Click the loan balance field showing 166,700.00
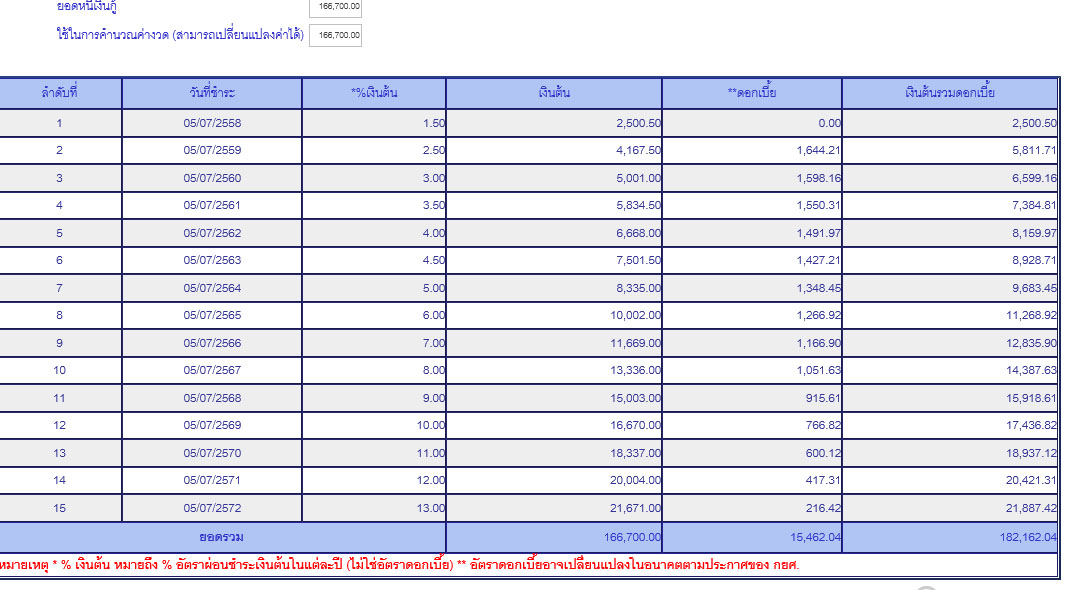This screenshot has height=590, width=1090. tap(335, 7)
